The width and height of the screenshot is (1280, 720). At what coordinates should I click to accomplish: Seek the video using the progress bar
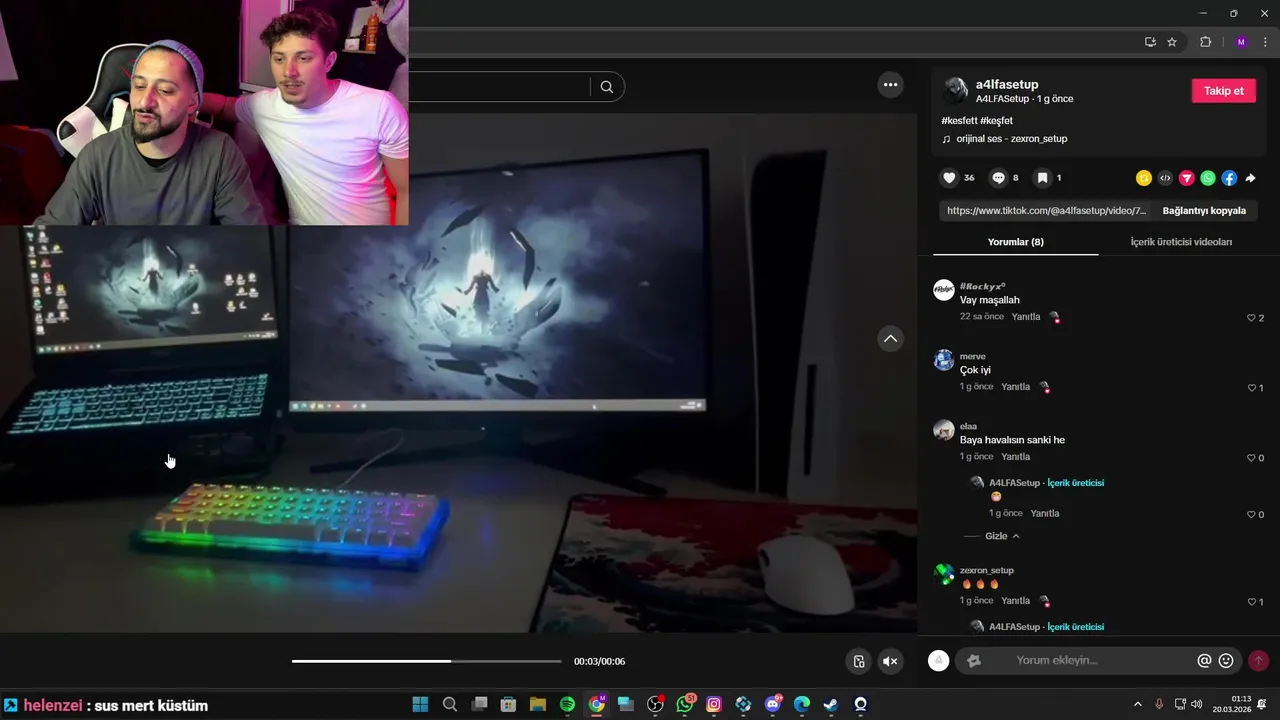pos(426,661)
